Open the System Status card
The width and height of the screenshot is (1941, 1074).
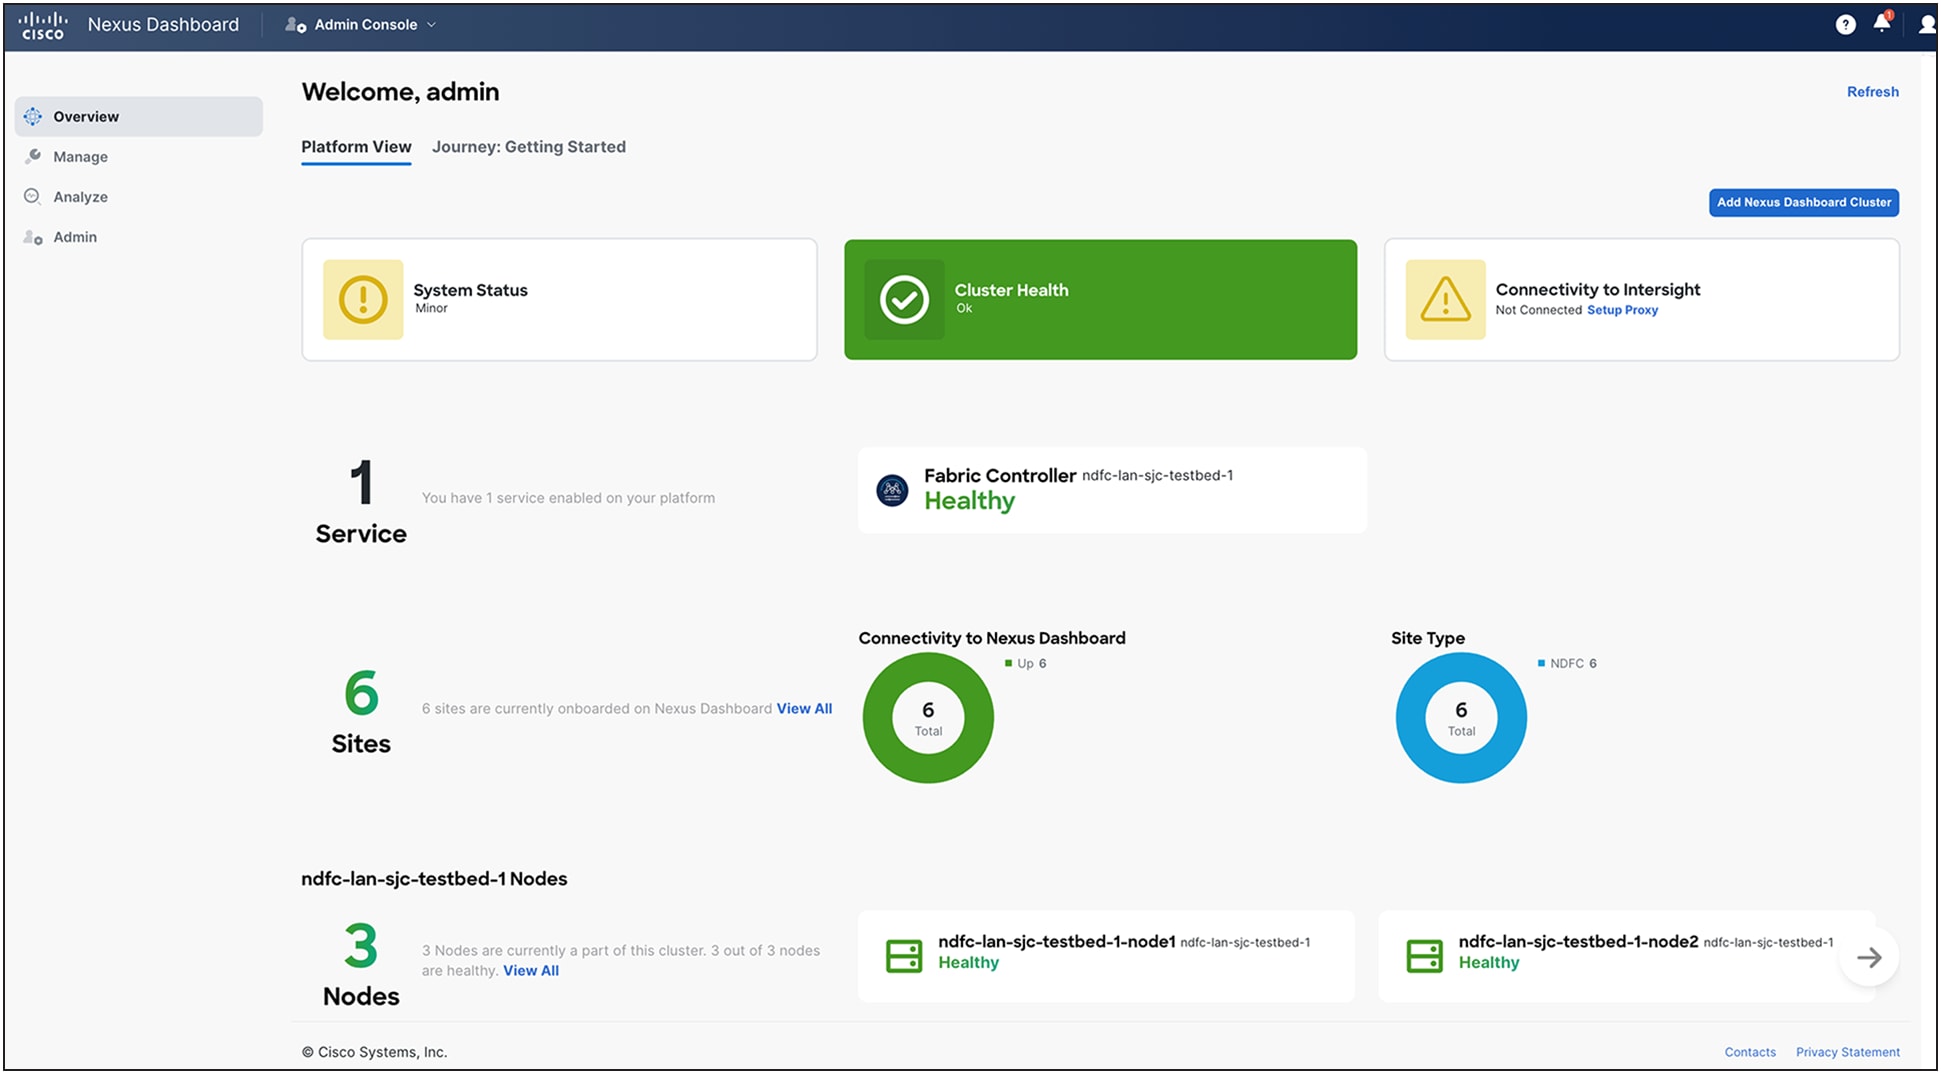coord(559,299)
